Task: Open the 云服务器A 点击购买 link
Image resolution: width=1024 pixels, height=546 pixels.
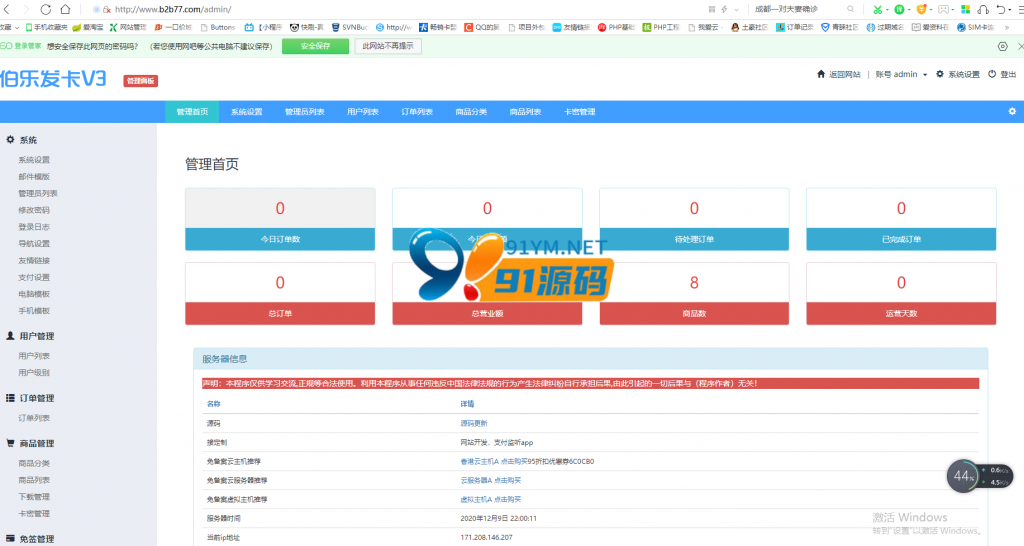Action: 490,480
